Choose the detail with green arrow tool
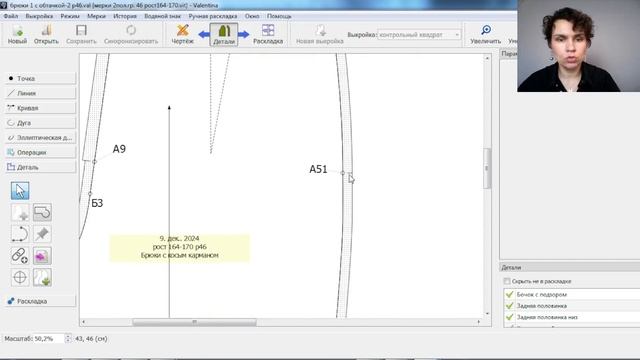 (x=42, y=278)
